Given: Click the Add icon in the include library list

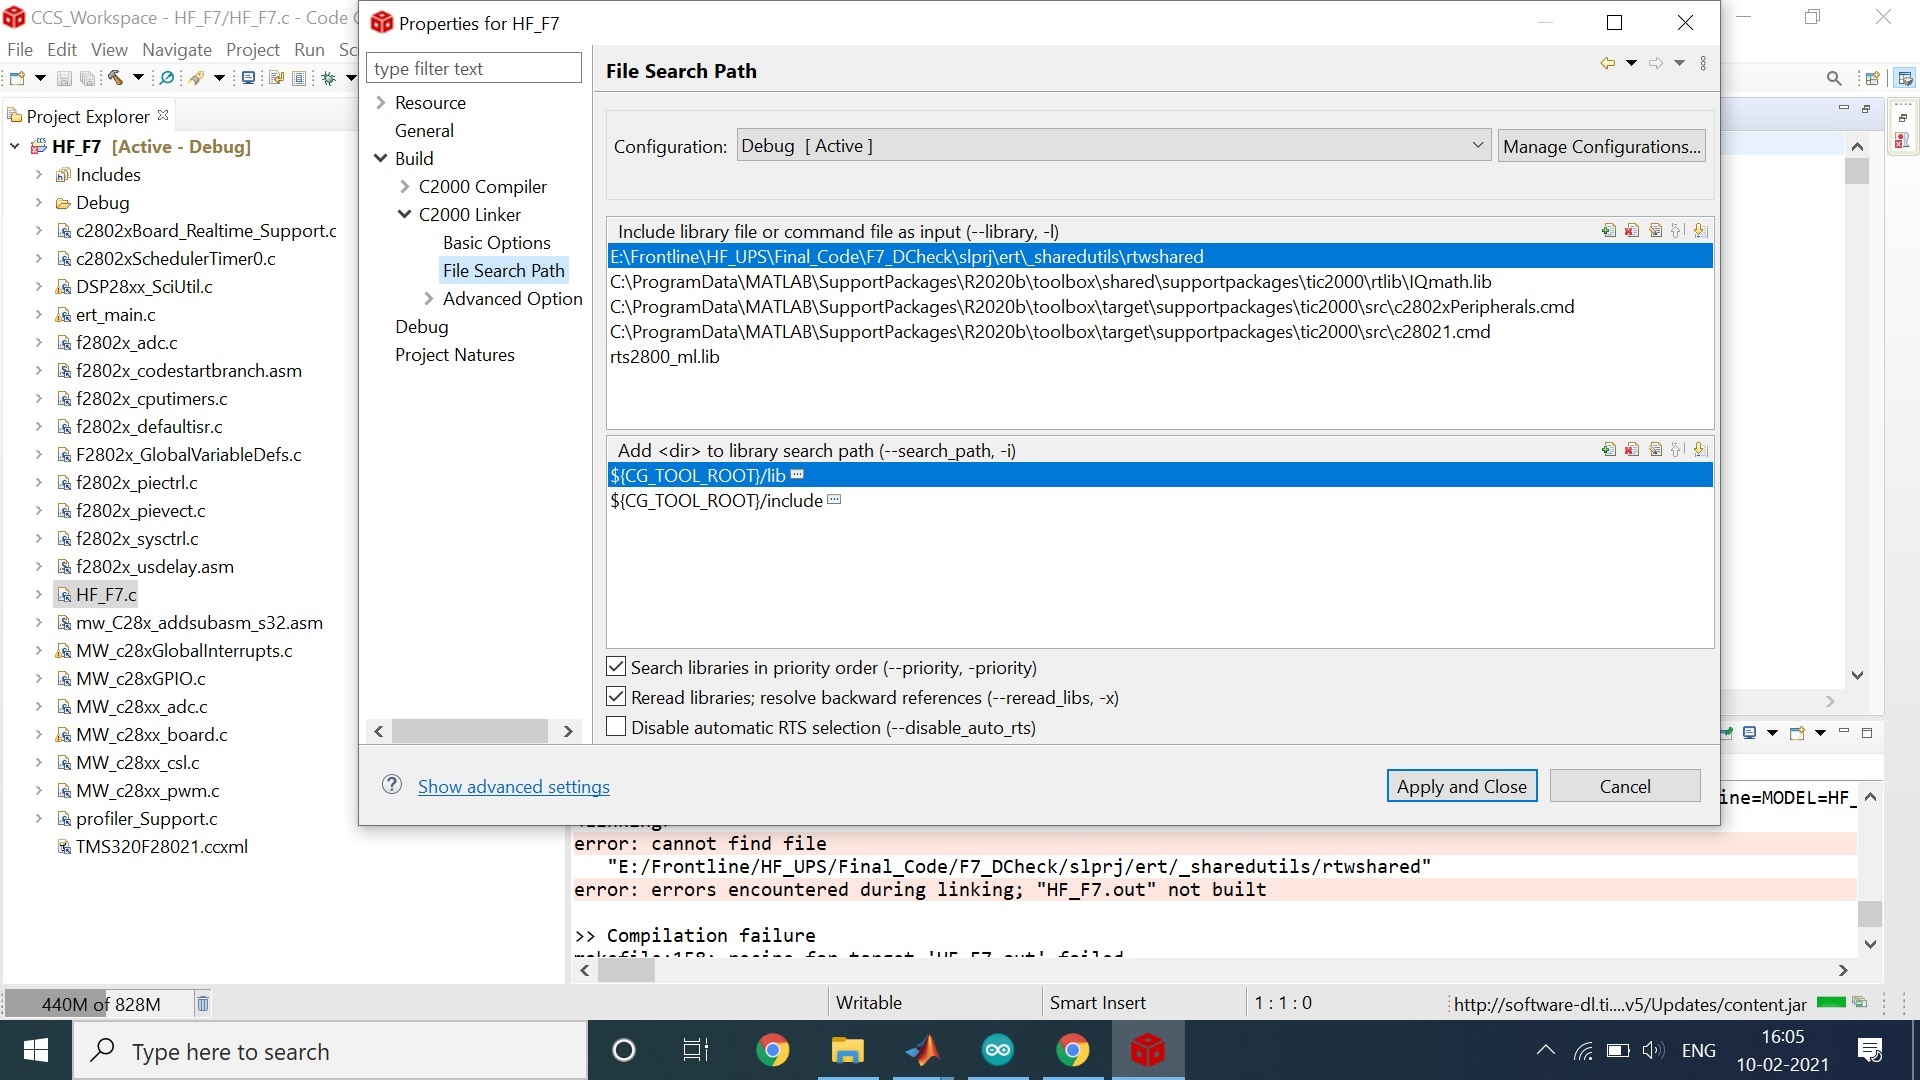Looking at the screenshot, I should [1608, 231].
